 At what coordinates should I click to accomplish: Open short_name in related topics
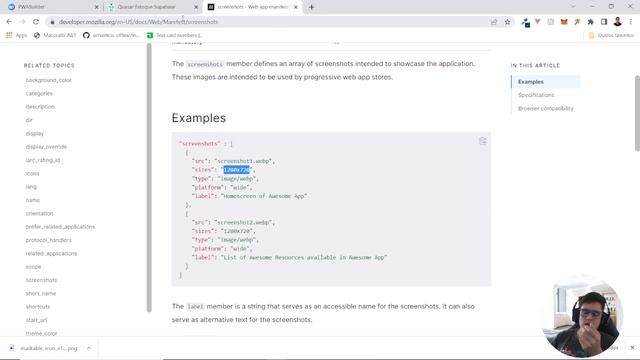41,293
